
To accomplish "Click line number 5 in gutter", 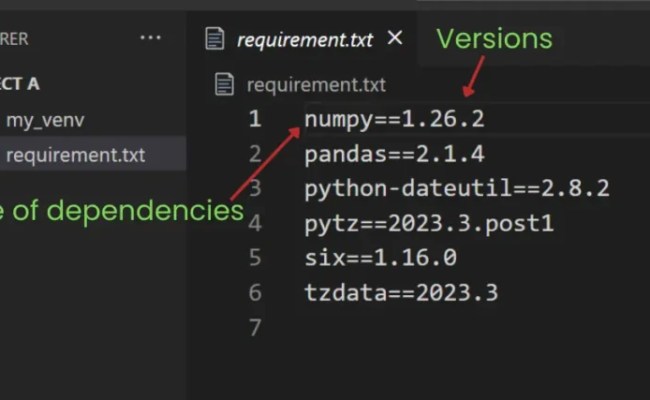I will click(255, 257).
